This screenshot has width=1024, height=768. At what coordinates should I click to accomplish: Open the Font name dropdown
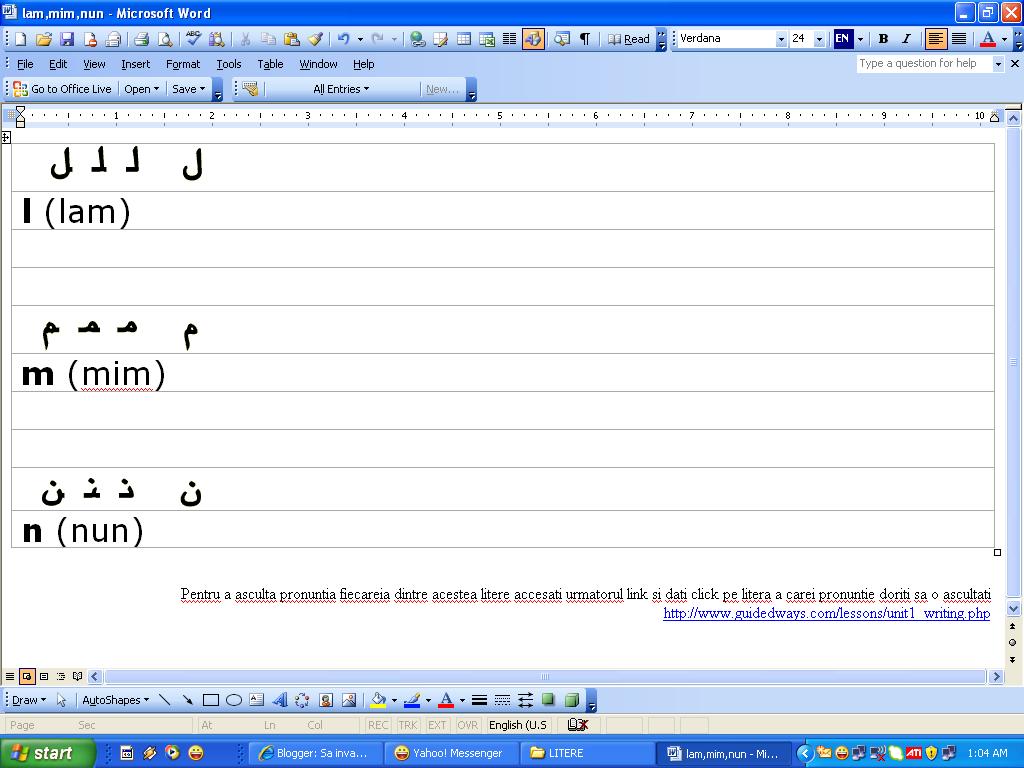[781, 39]
